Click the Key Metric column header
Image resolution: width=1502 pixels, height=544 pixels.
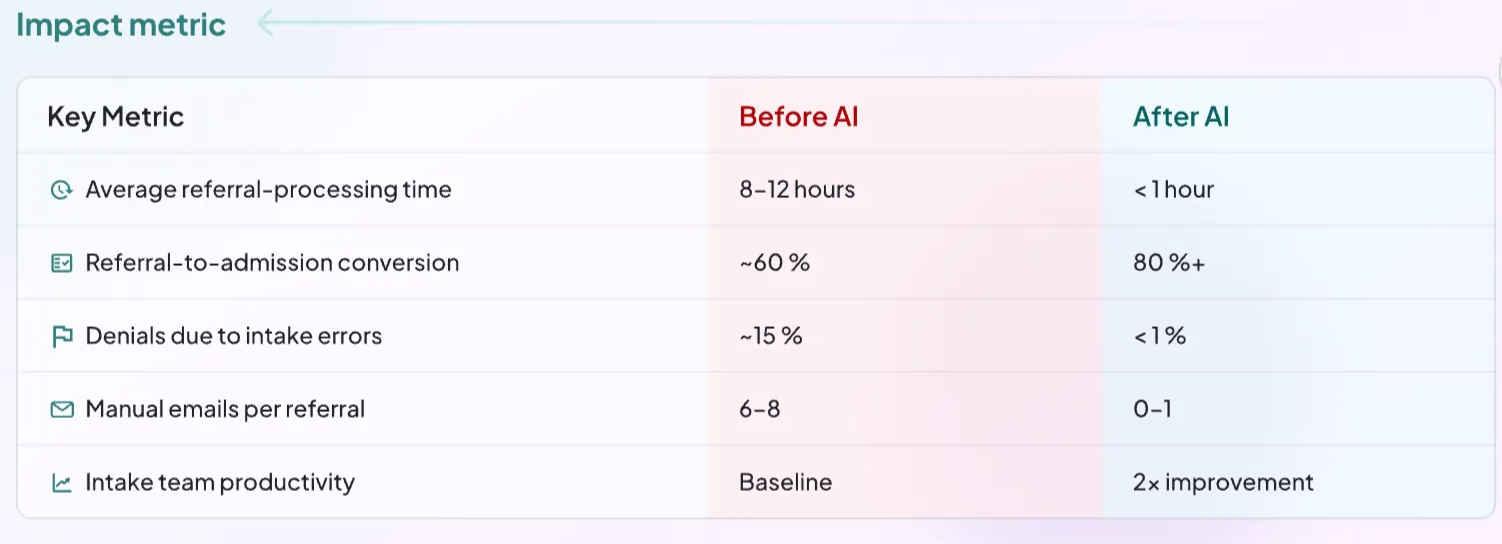pos(116,117)
